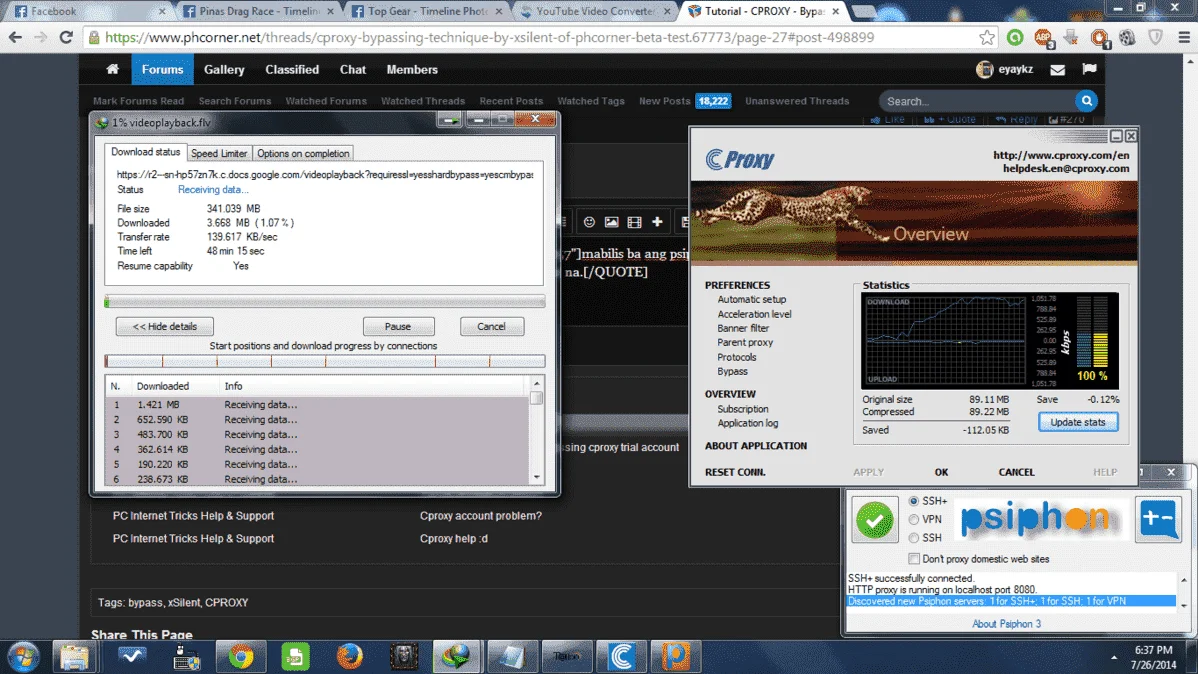Bookmark this page with the star
The image size is (1198, 674).
[987, 37]
